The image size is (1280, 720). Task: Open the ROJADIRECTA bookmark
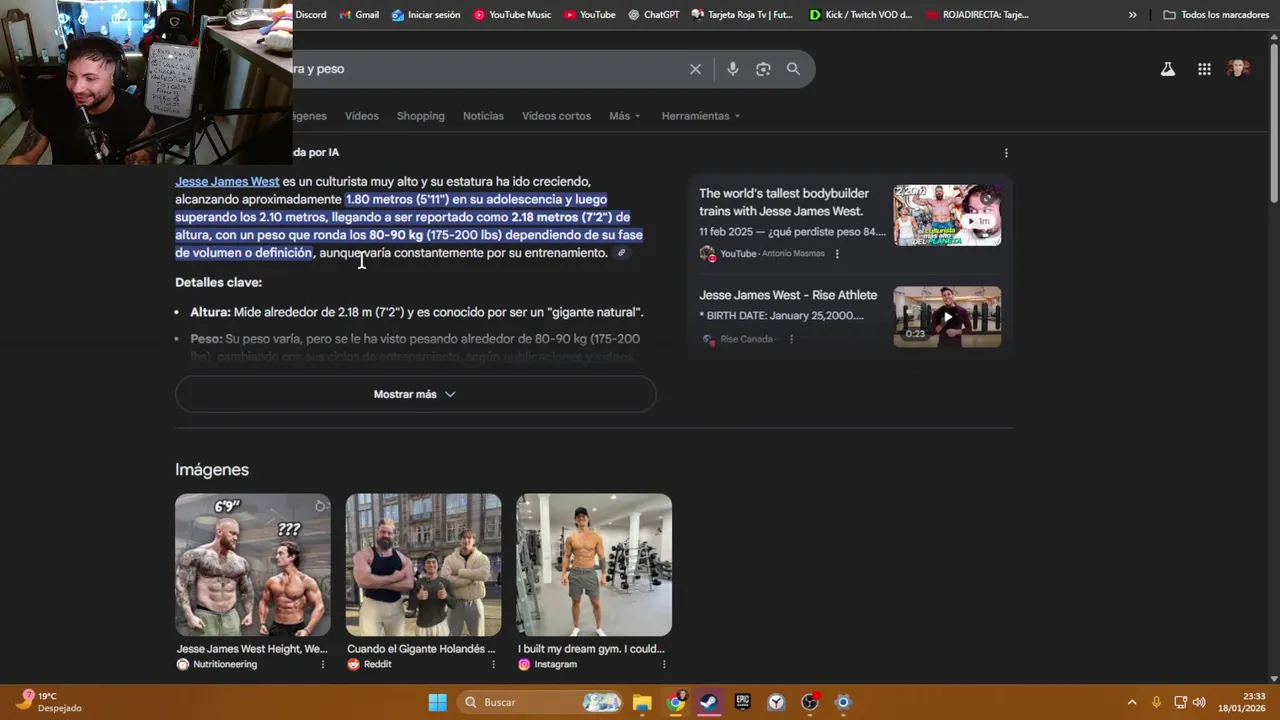[x=979, y=15]
